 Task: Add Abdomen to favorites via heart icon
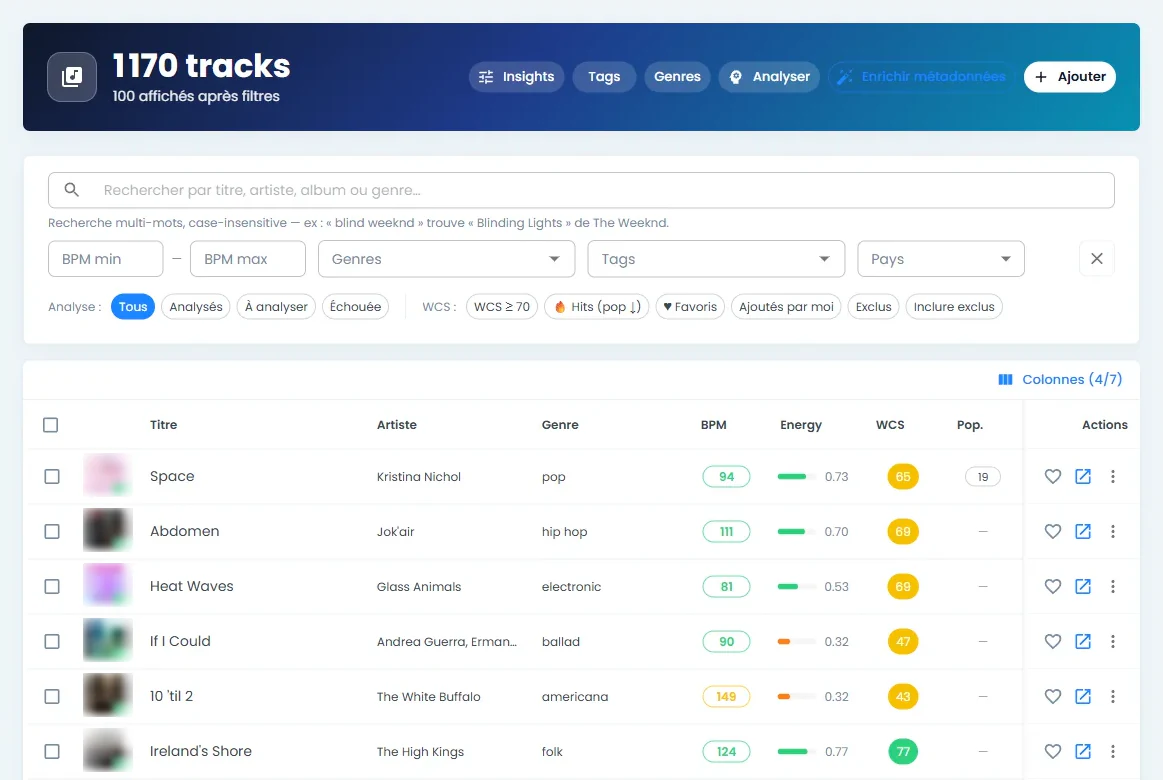1052,532
